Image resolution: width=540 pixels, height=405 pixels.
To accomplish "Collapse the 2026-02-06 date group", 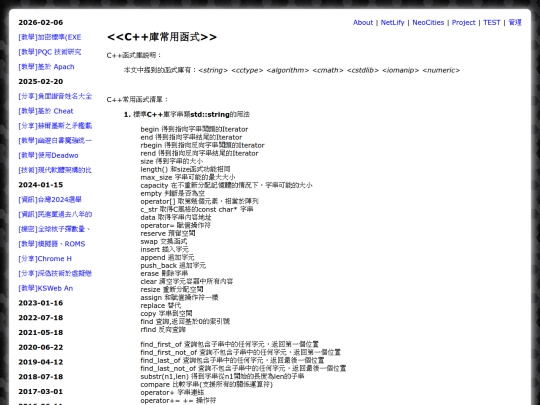I will (x=41, y=22).
